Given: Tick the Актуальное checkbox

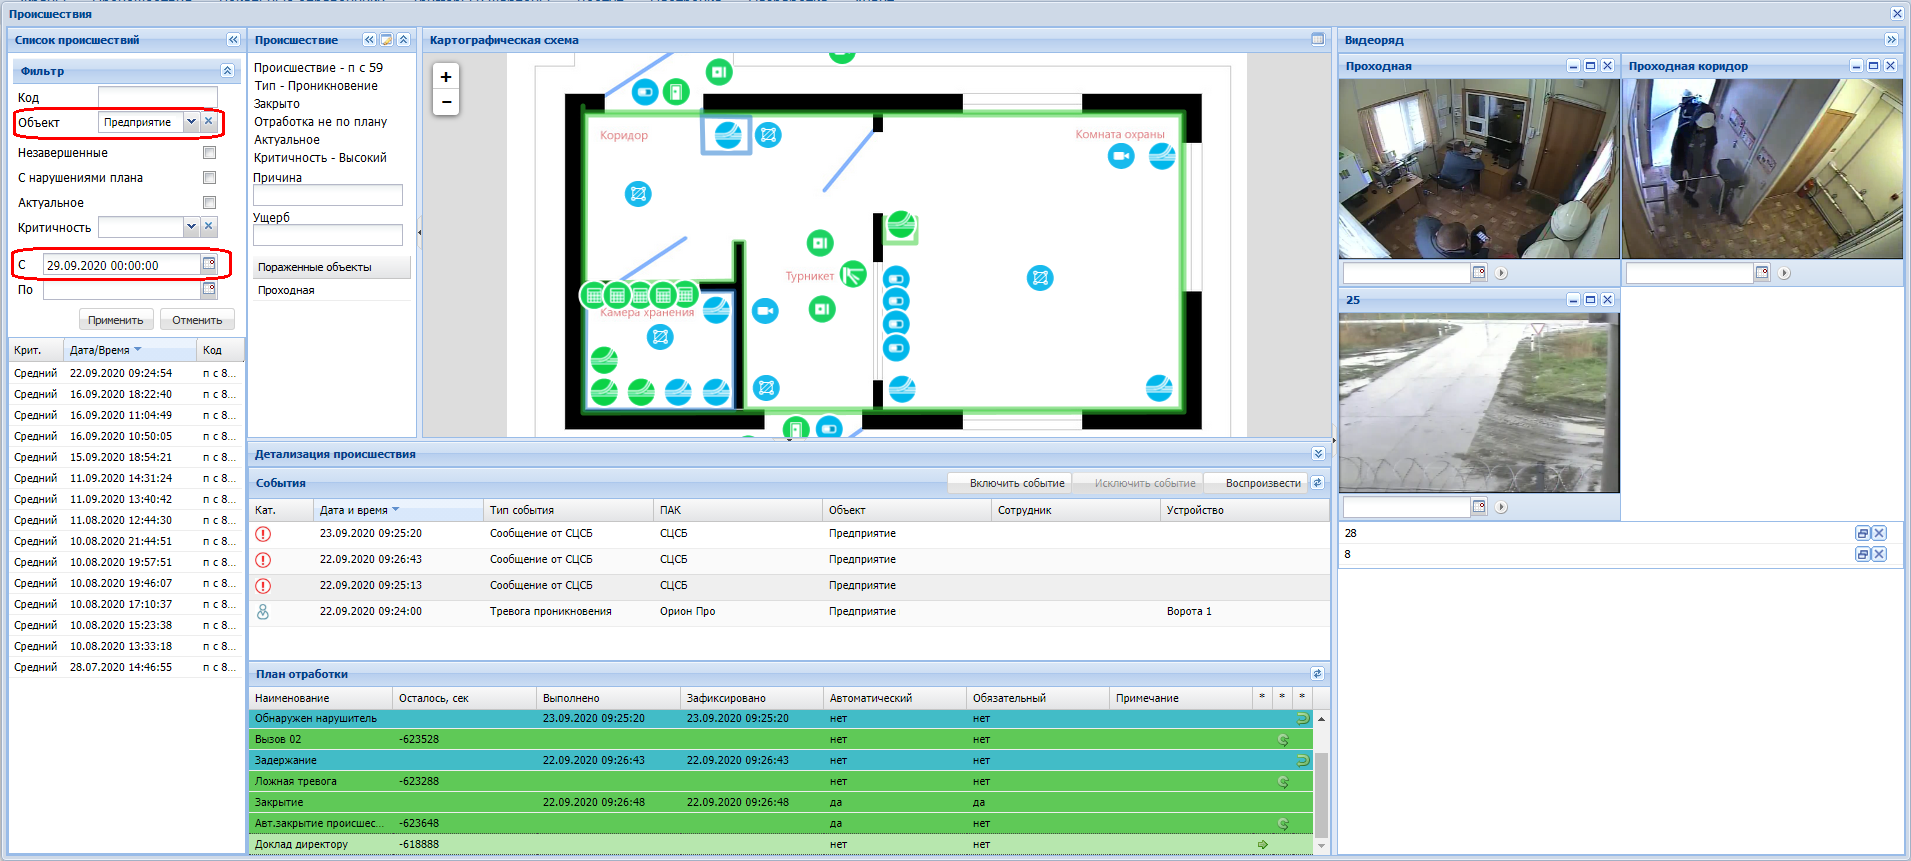Looking at the screenshot, I should pyautogui.click(x=209, y=203).
